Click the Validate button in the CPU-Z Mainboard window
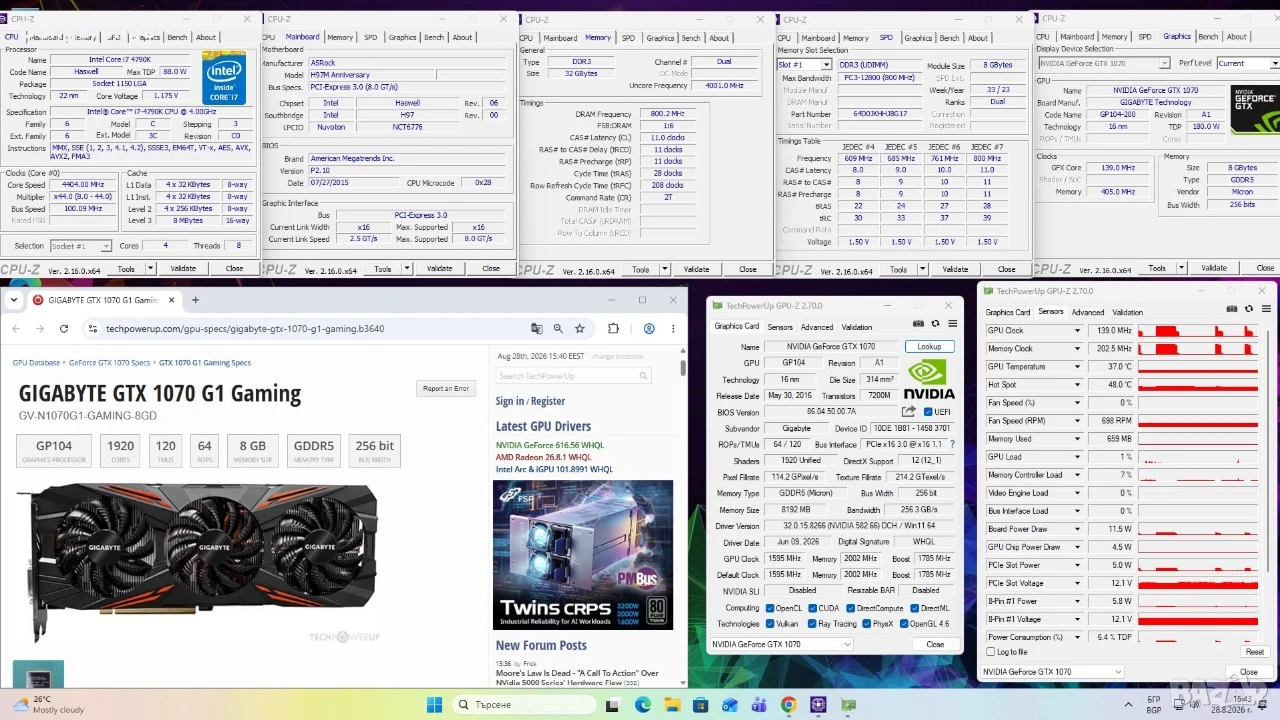The image size is (1280, 720). 440,268
